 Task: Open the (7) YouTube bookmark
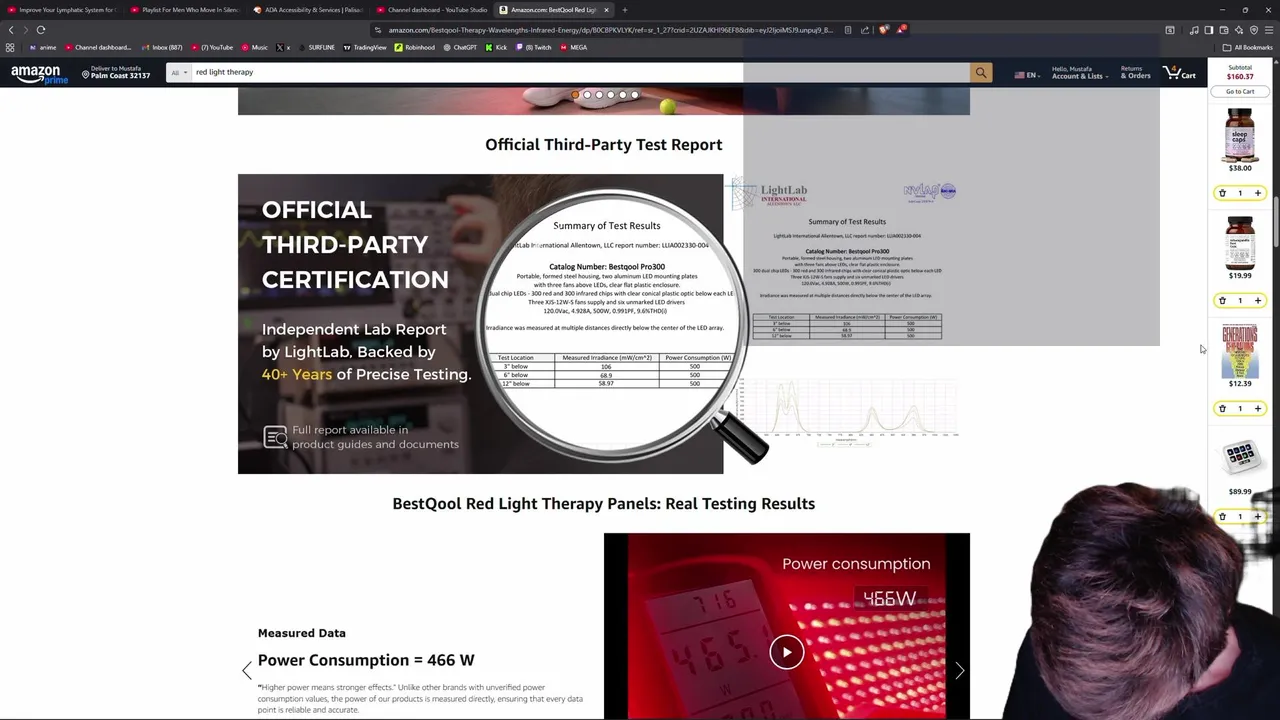point(212,47)
